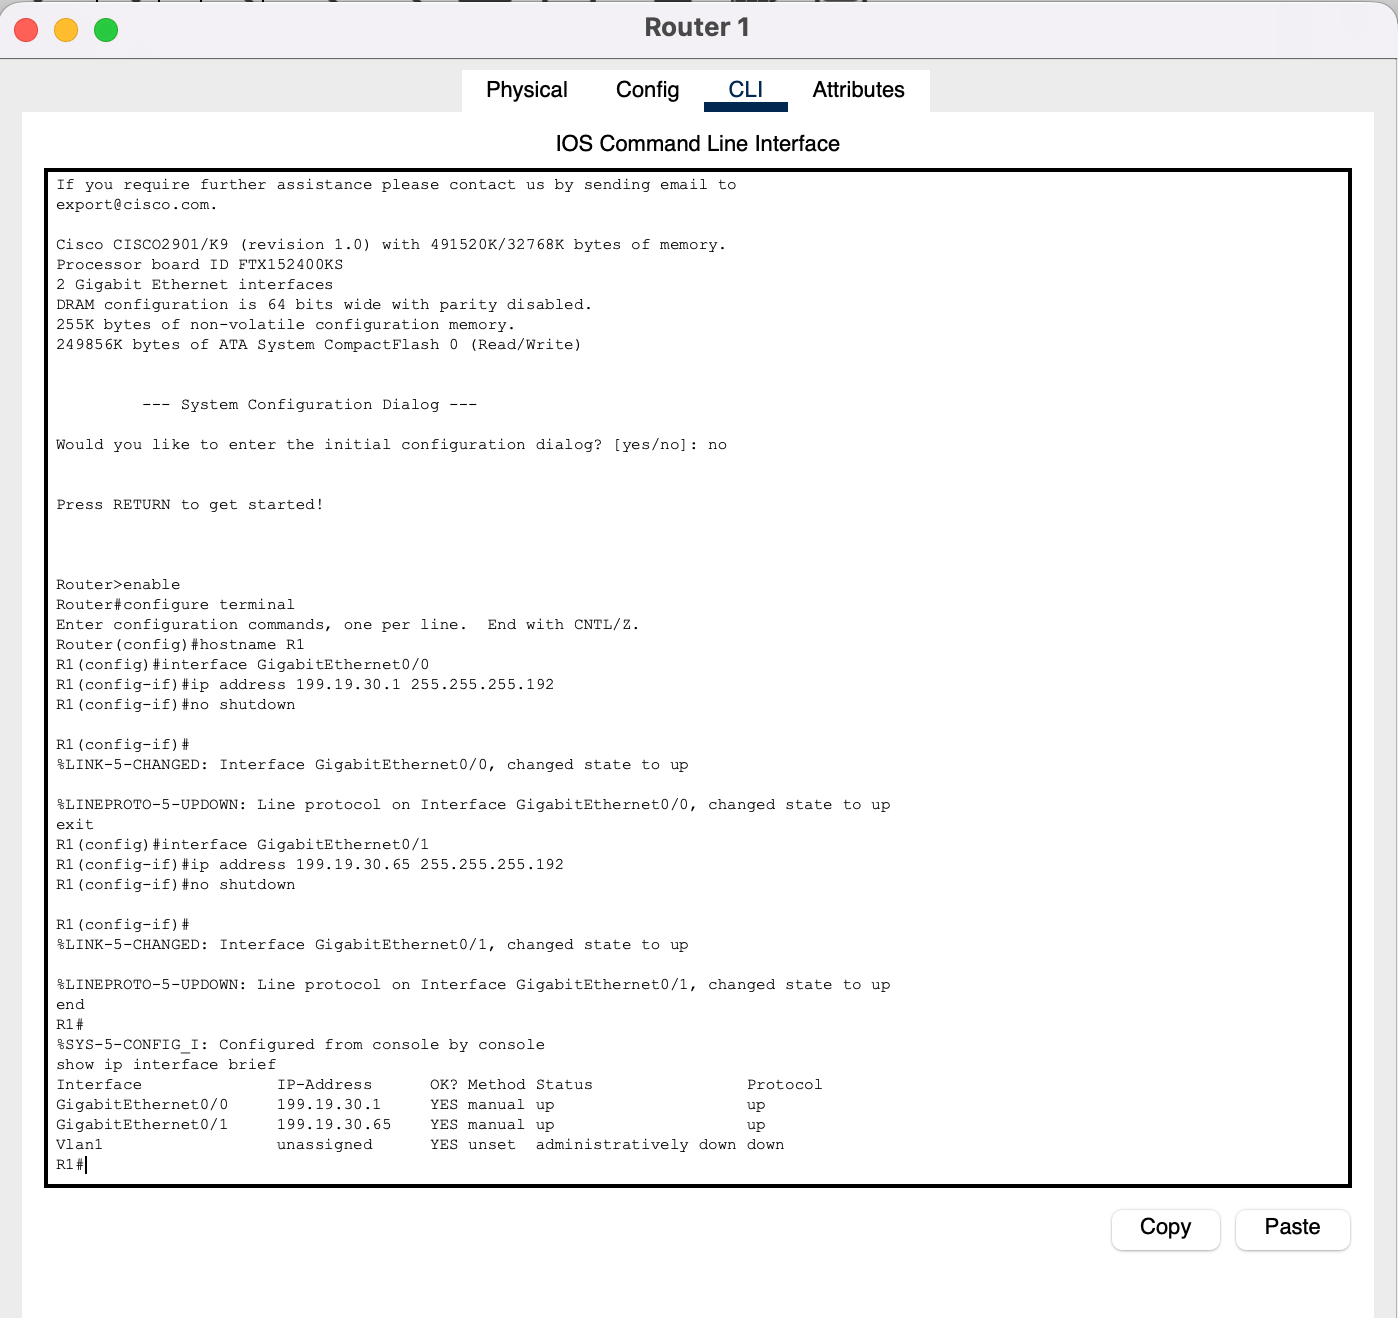Click 'Press RETURN to get started!' text
The height and width of the screenshot is (1318, 1398).
190,505
